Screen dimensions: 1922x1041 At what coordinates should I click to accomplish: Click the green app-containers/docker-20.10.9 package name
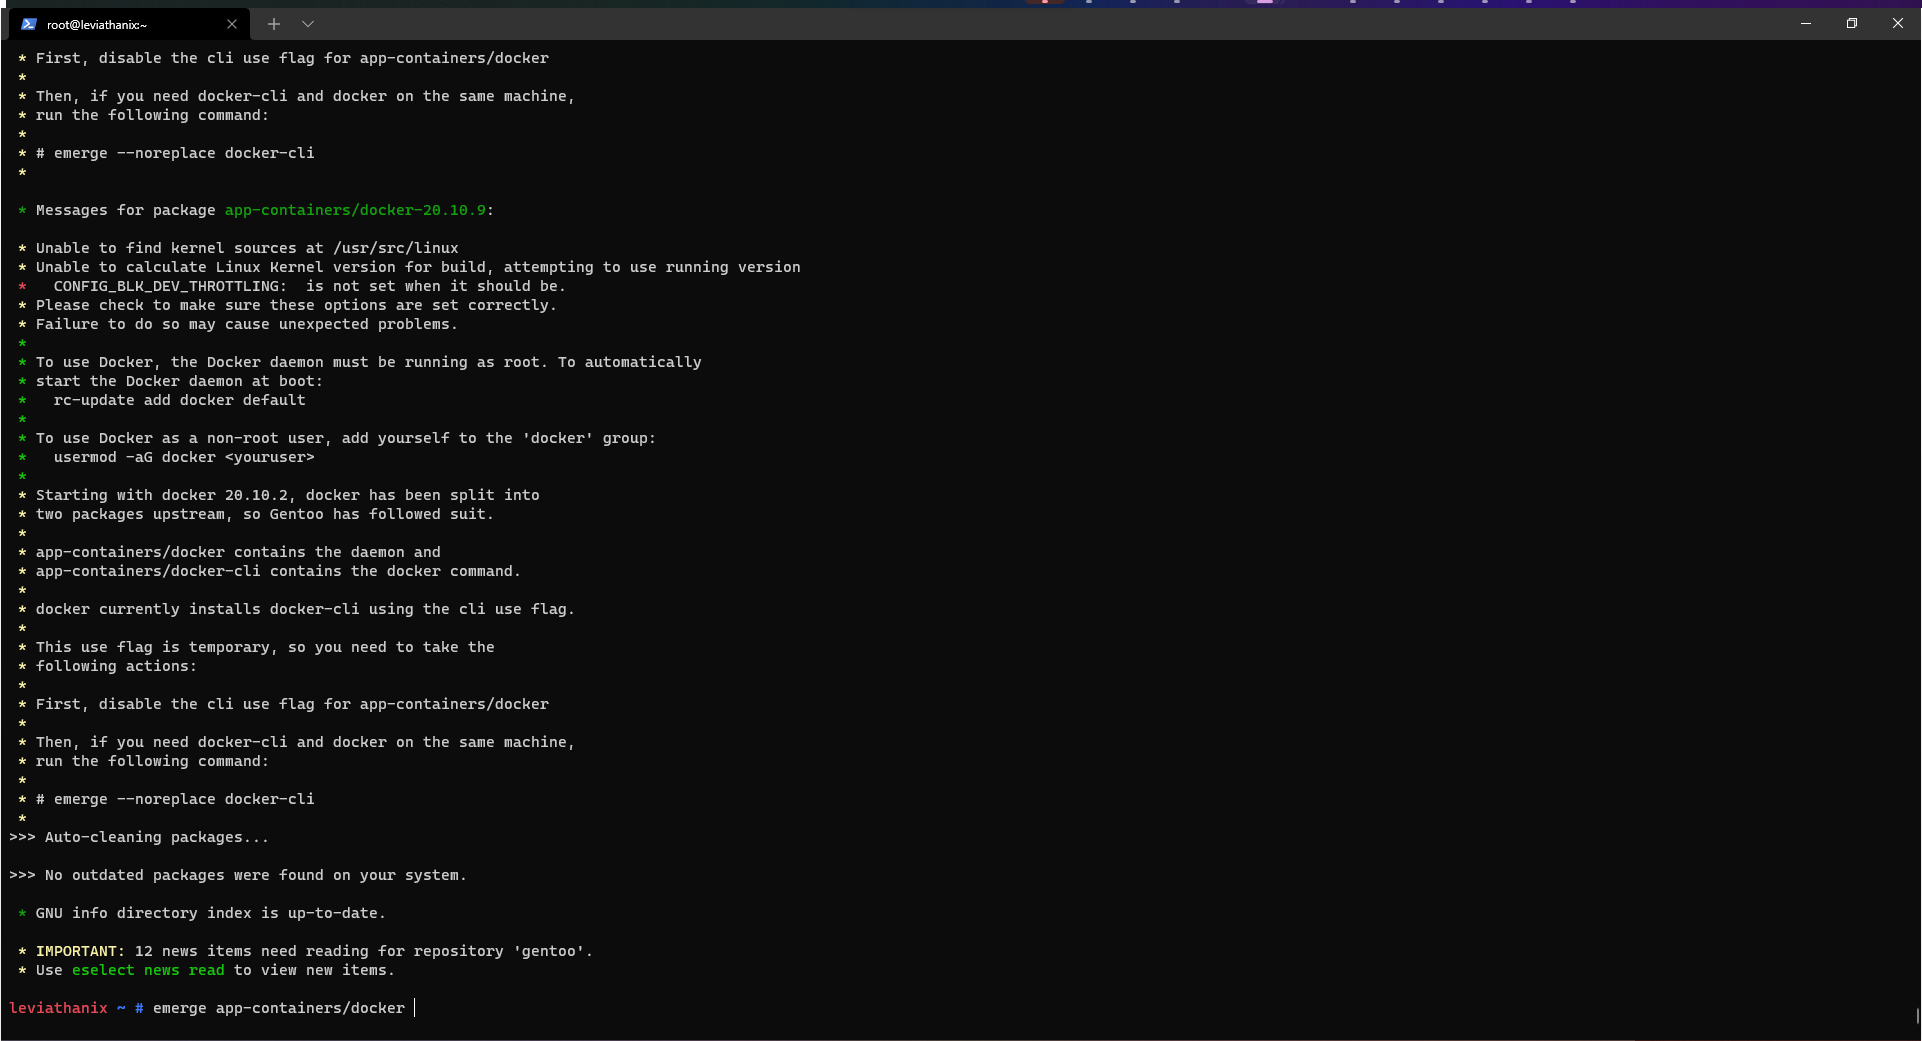point(355,210)
